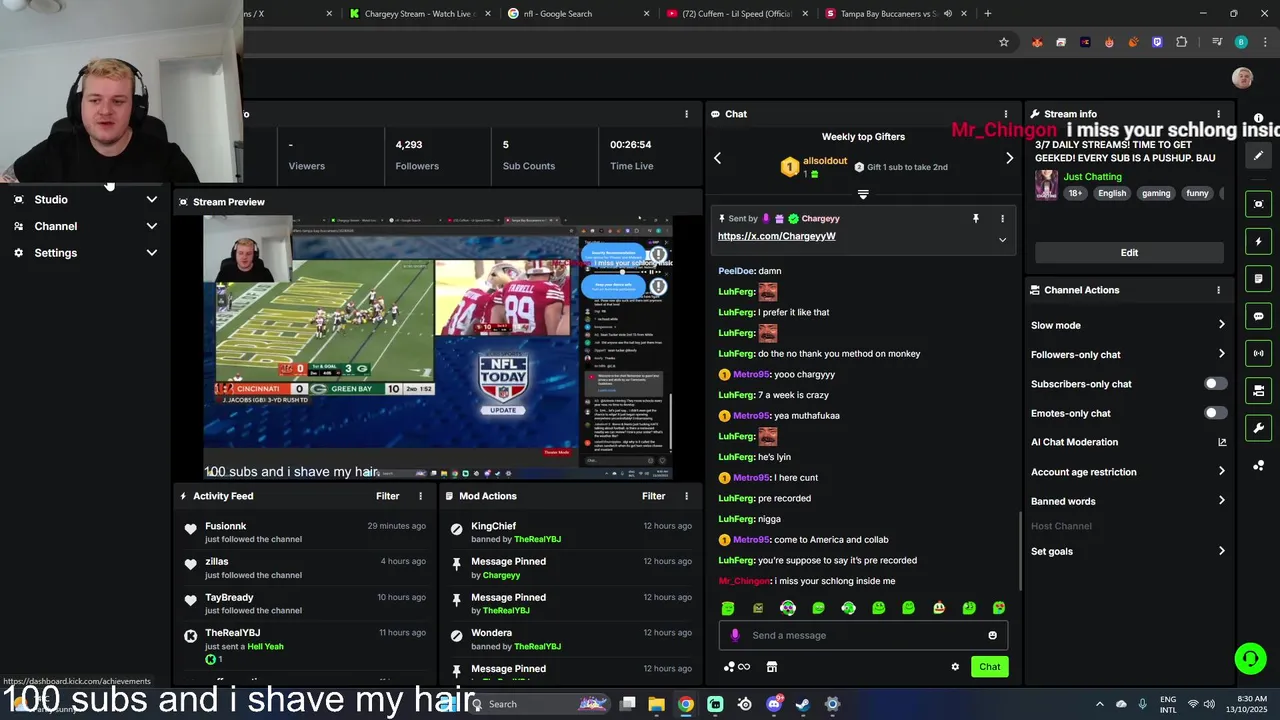
Task: Click the microphone icon in message box
Action: tap(735, 635)
